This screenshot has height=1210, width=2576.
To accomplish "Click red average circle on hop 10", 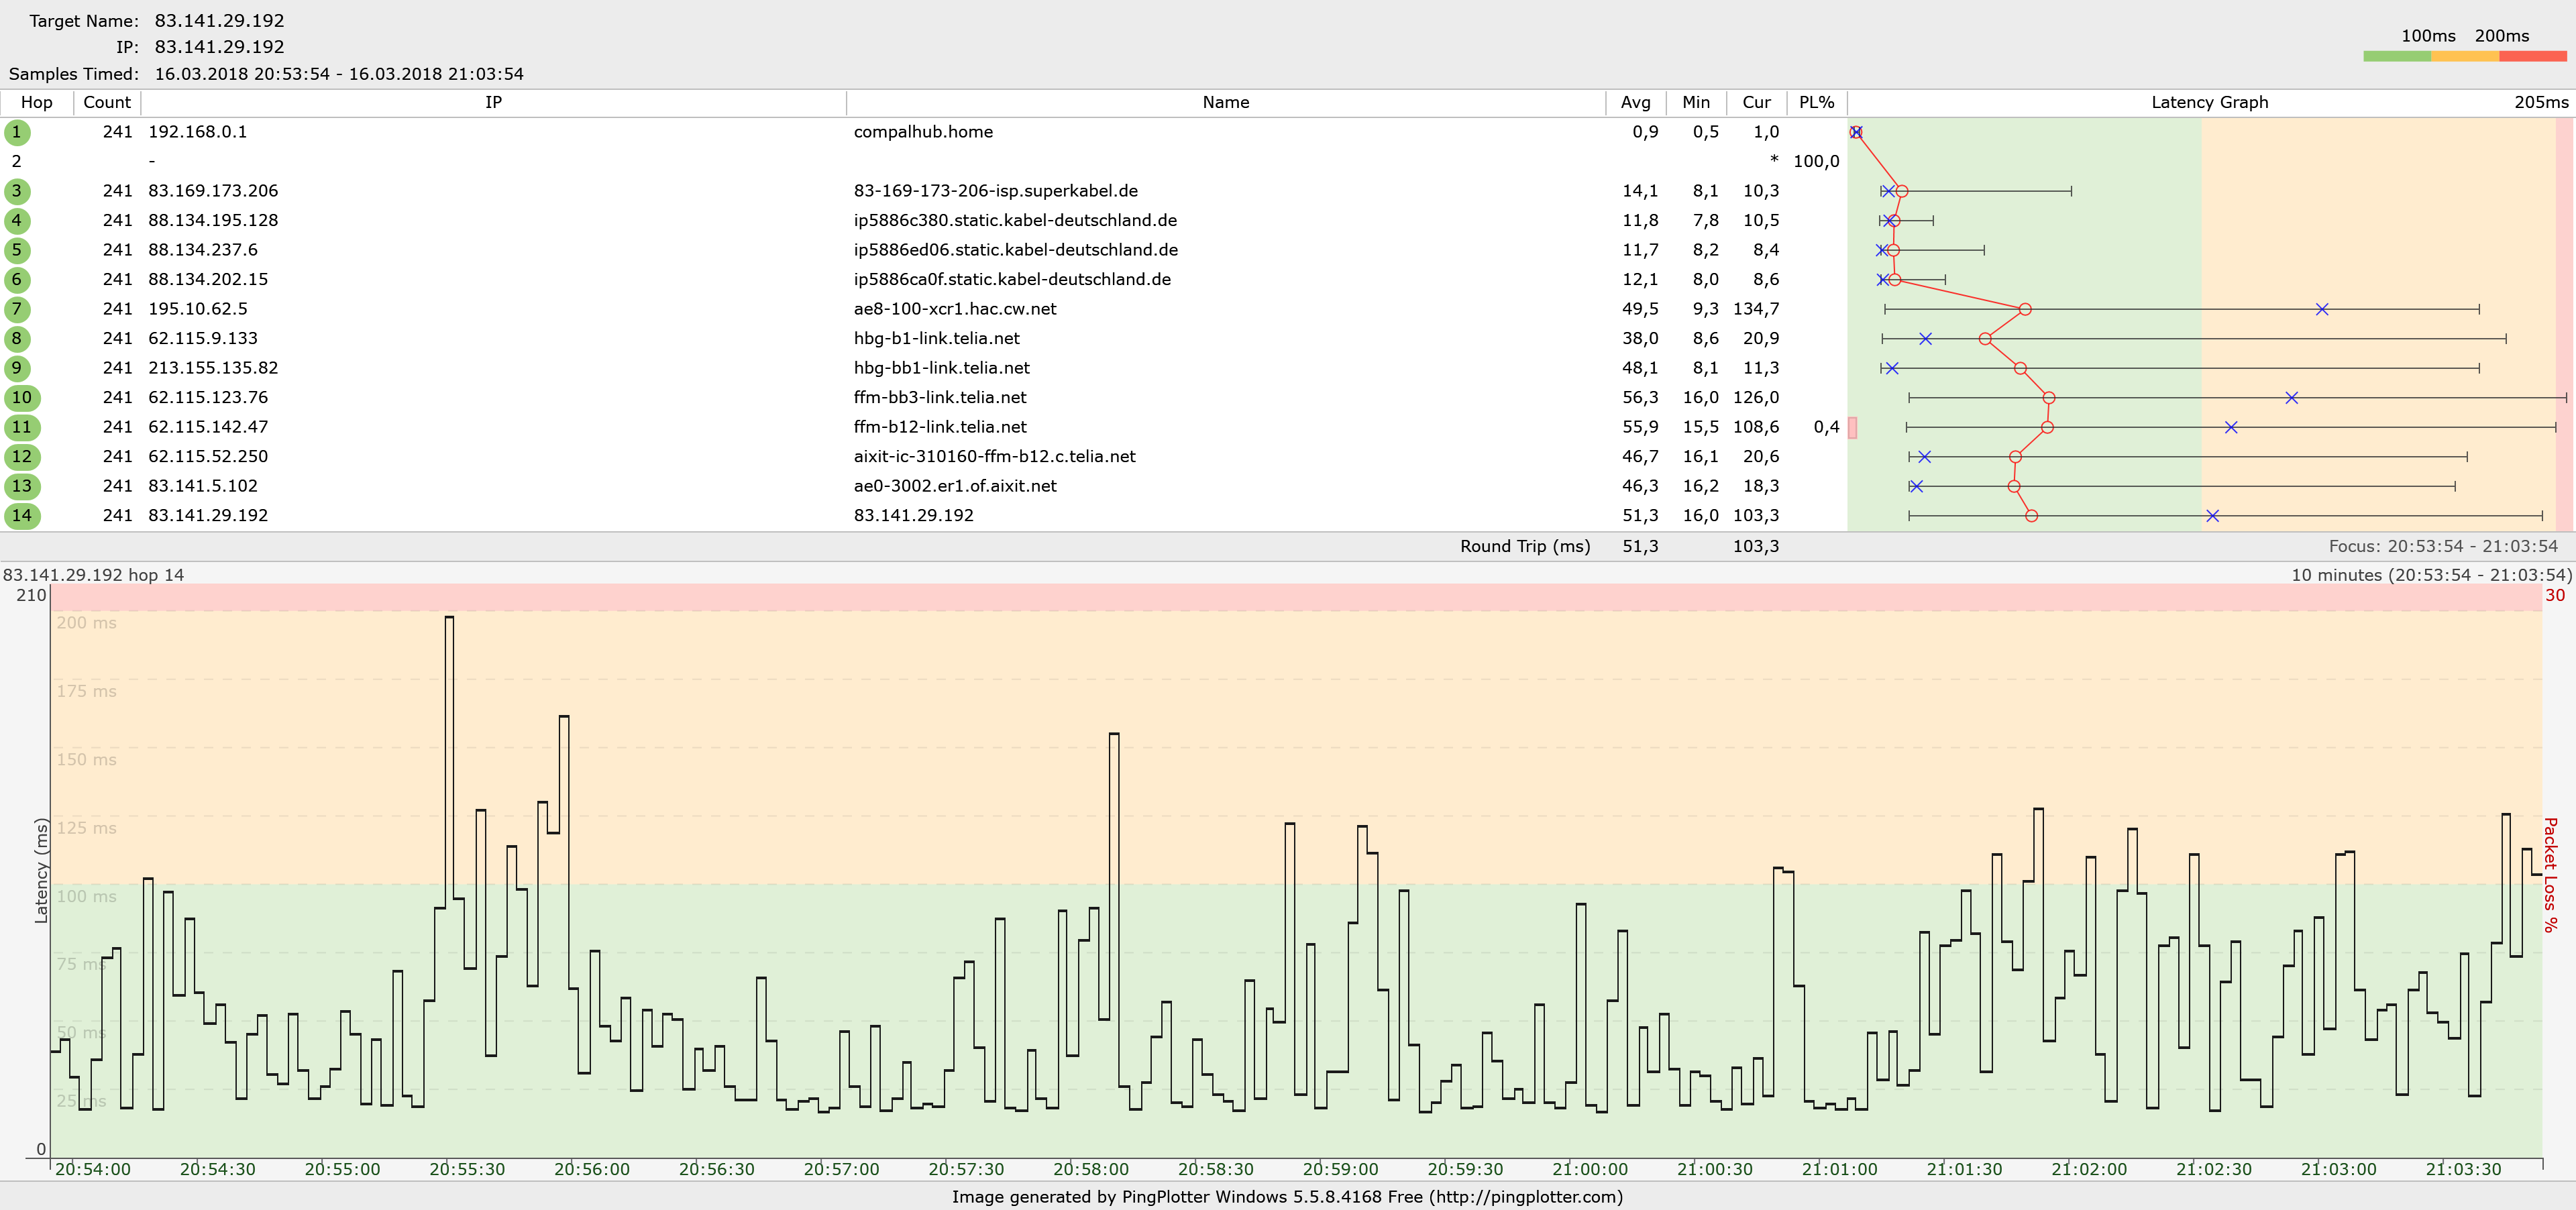I will [2049, 398].
